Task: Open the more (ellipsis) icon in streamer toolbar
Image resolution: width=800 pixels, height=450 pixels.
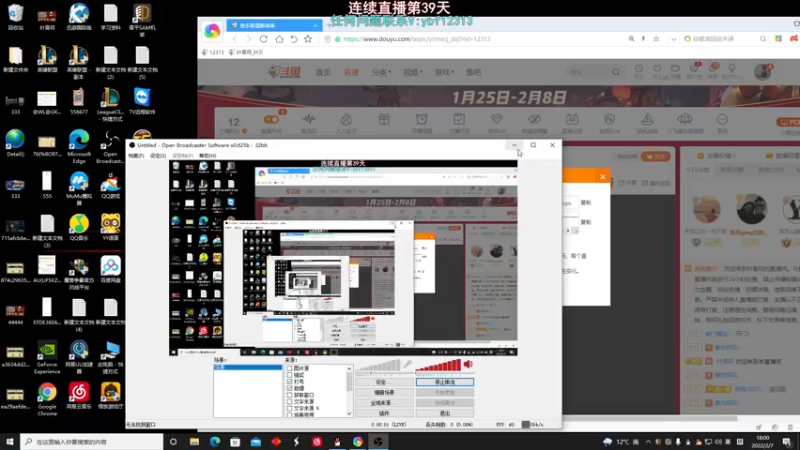Action: pyautogui.click(x=722, y=119)
